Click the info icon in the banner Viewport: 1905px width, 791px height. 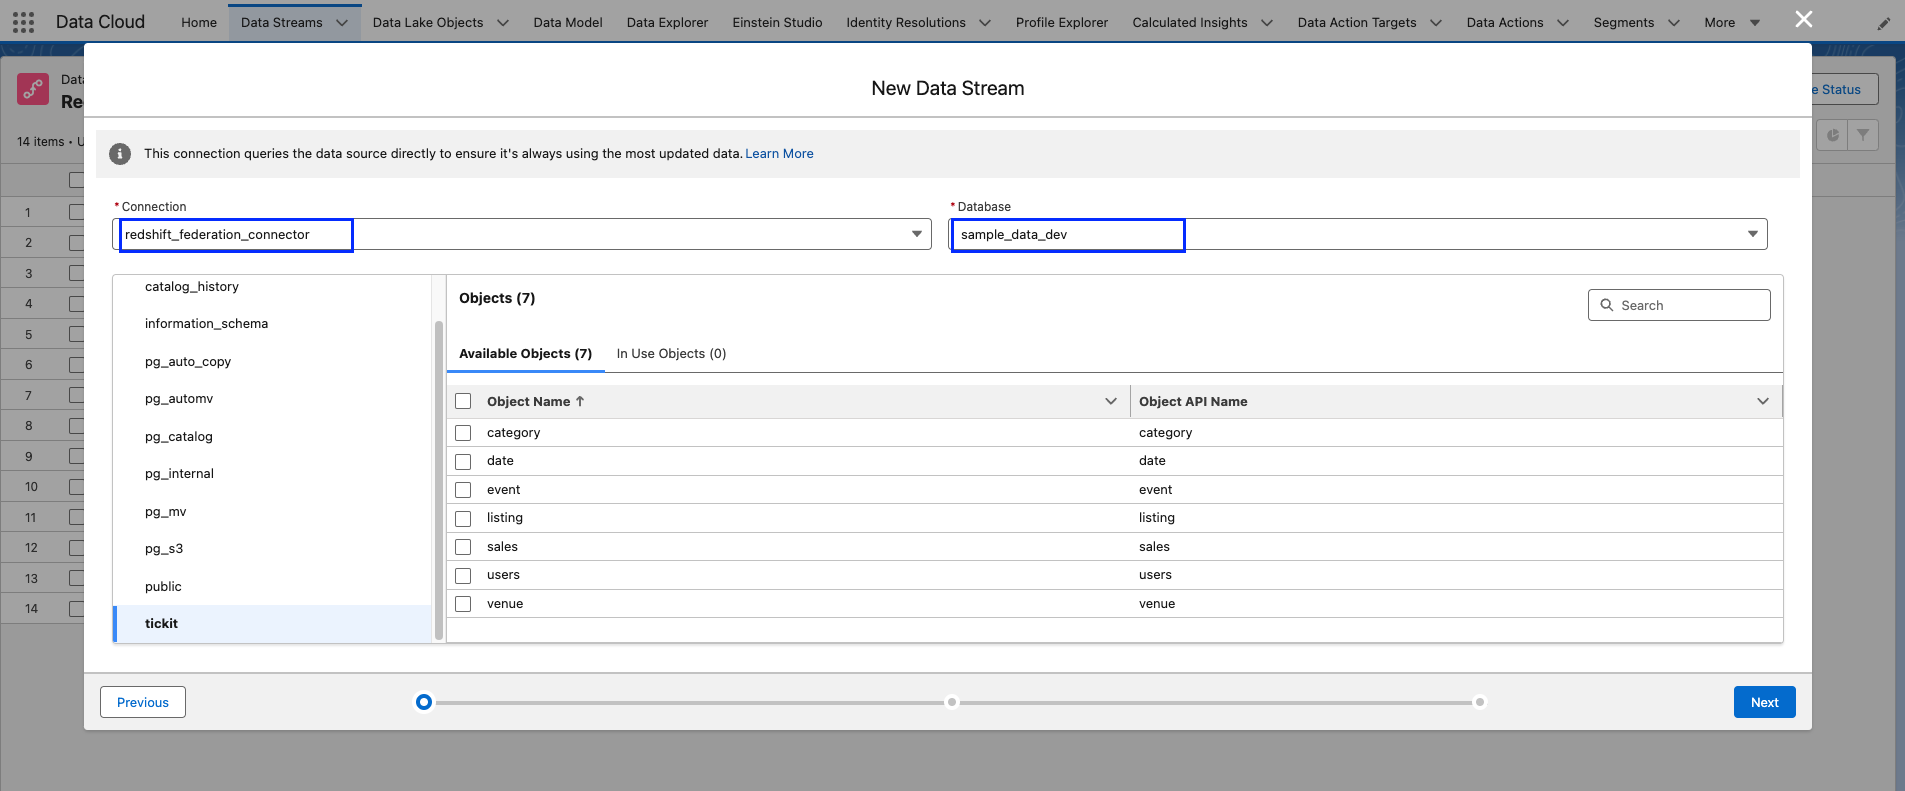(120, 154)
